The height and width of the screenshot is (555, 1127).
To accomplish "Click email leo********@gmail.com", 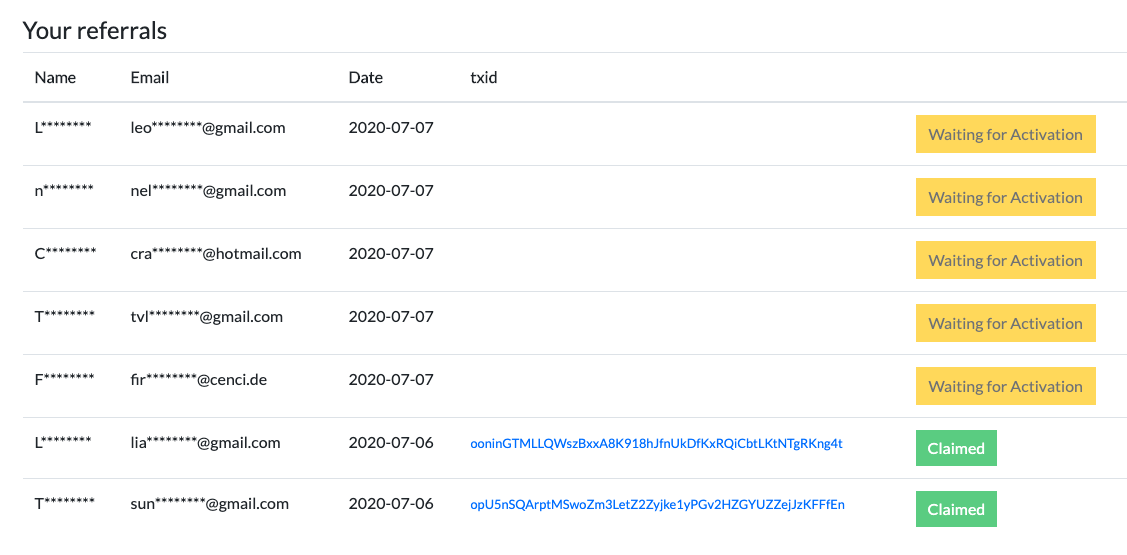I will click(208, 128).
